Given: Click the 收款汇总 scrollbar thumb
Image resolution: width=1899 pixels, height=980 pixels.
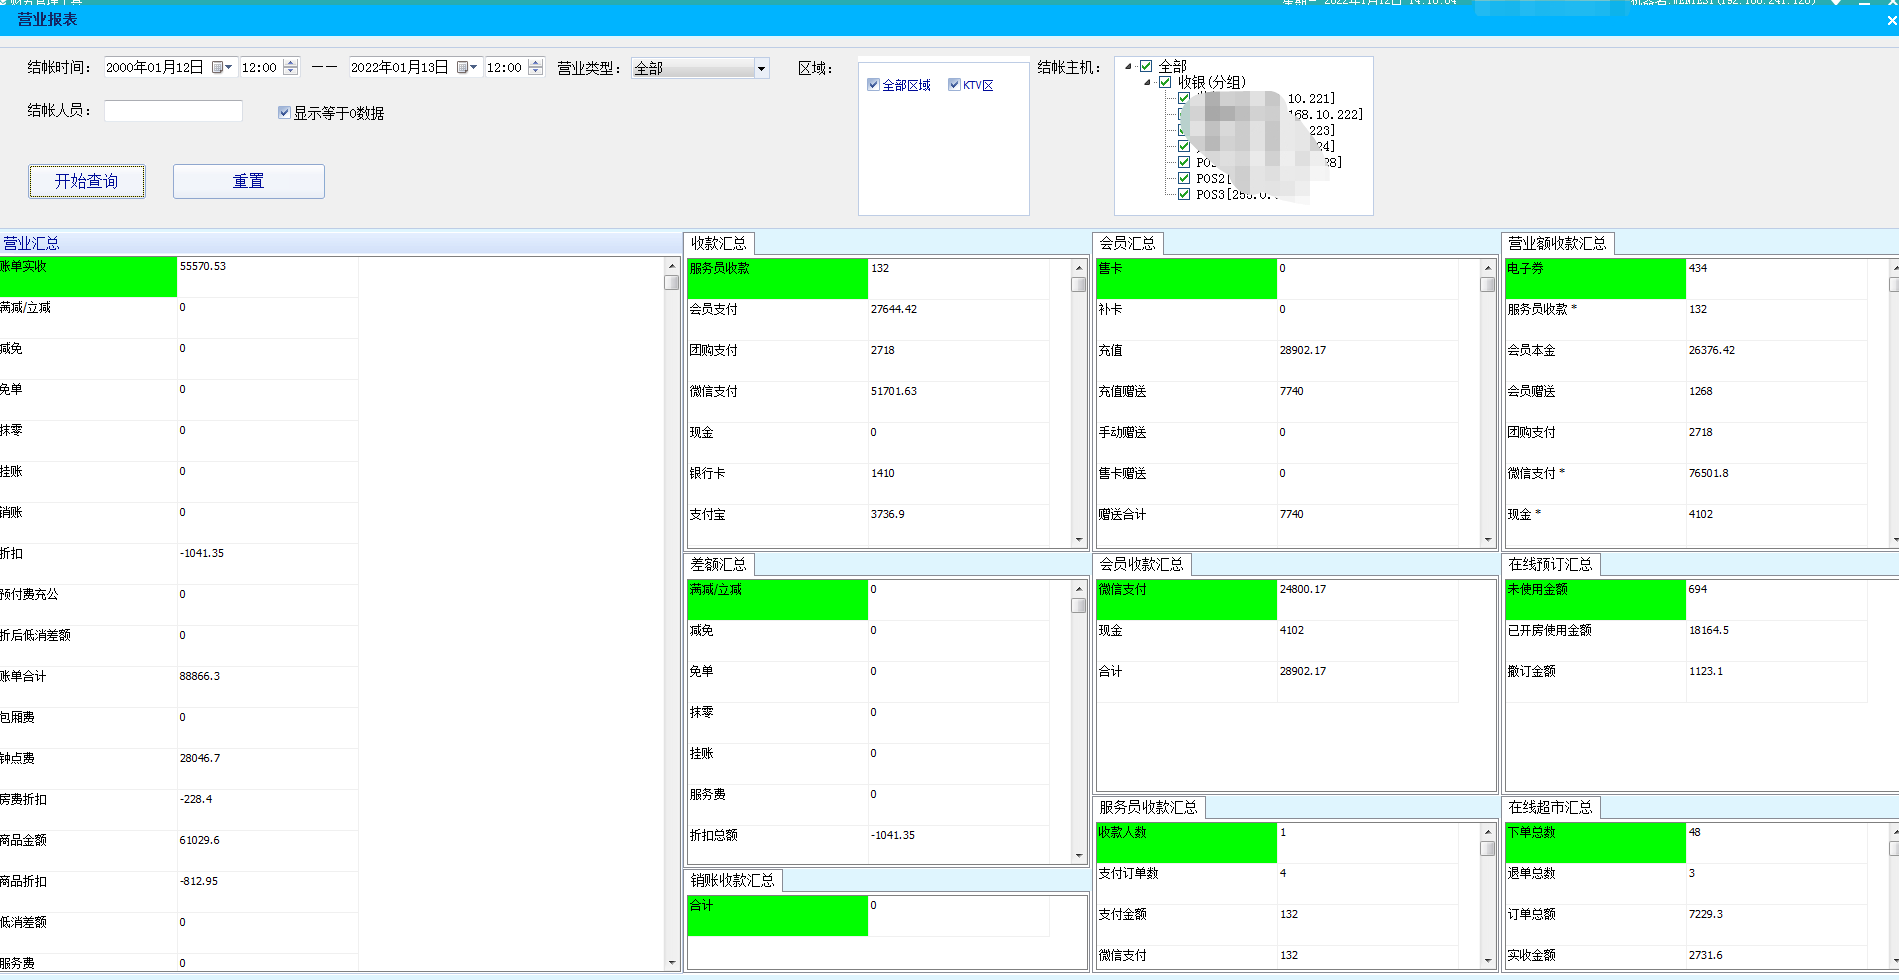Looking at the screenshot, I should (1079, 284).
